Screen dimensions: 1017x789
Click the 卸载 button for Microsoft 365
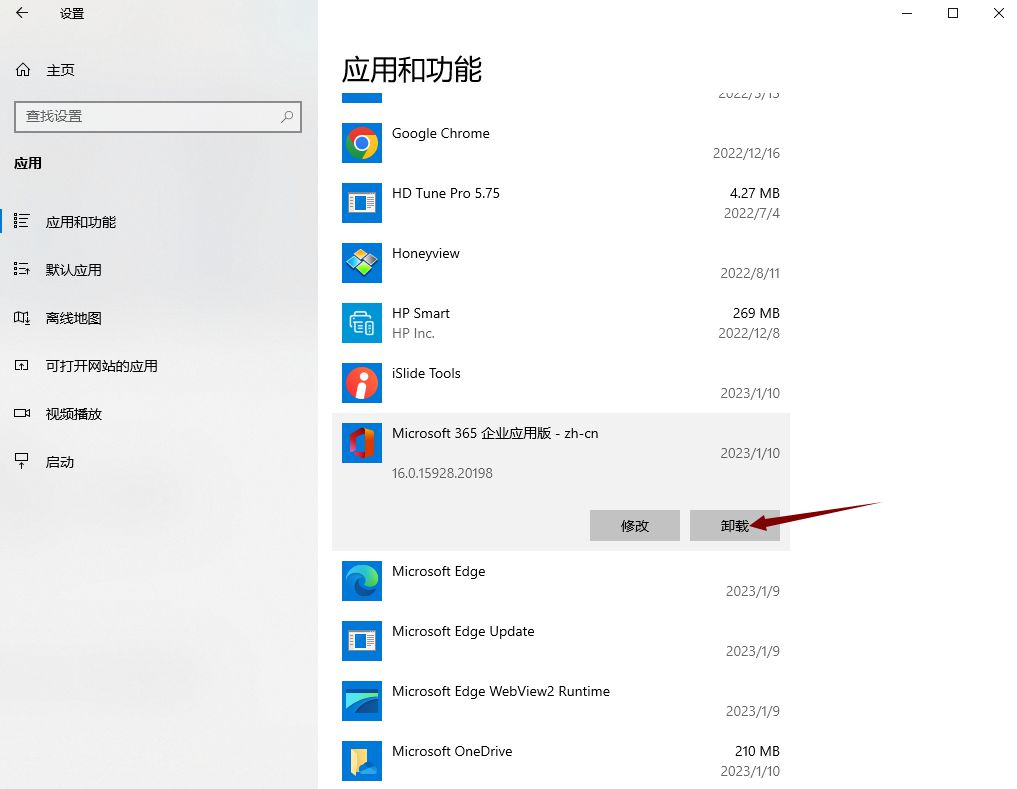point(734,525)
